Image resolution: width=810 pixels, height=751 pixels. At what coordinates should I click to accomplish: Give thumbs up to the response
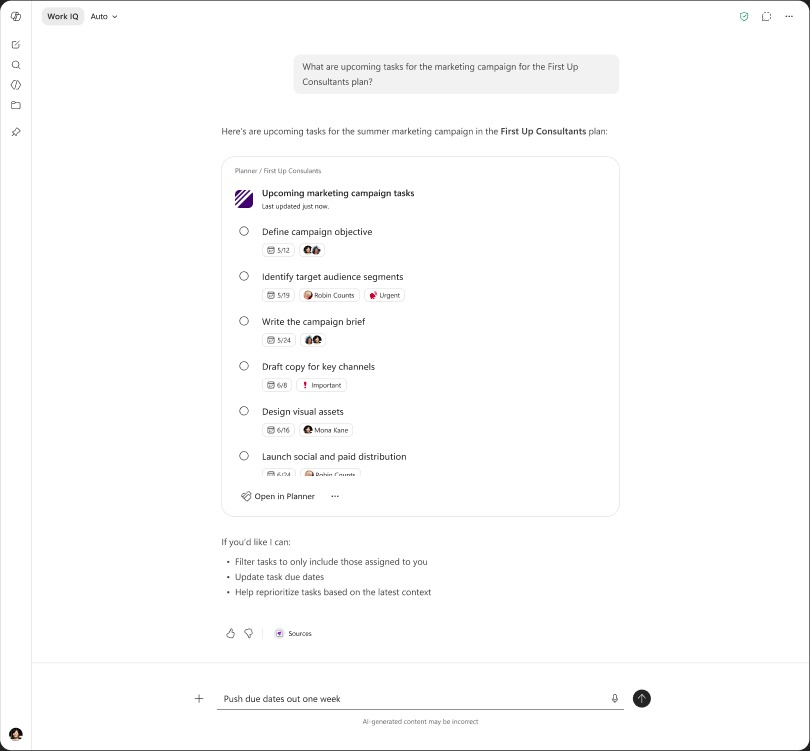pos(230,633)
